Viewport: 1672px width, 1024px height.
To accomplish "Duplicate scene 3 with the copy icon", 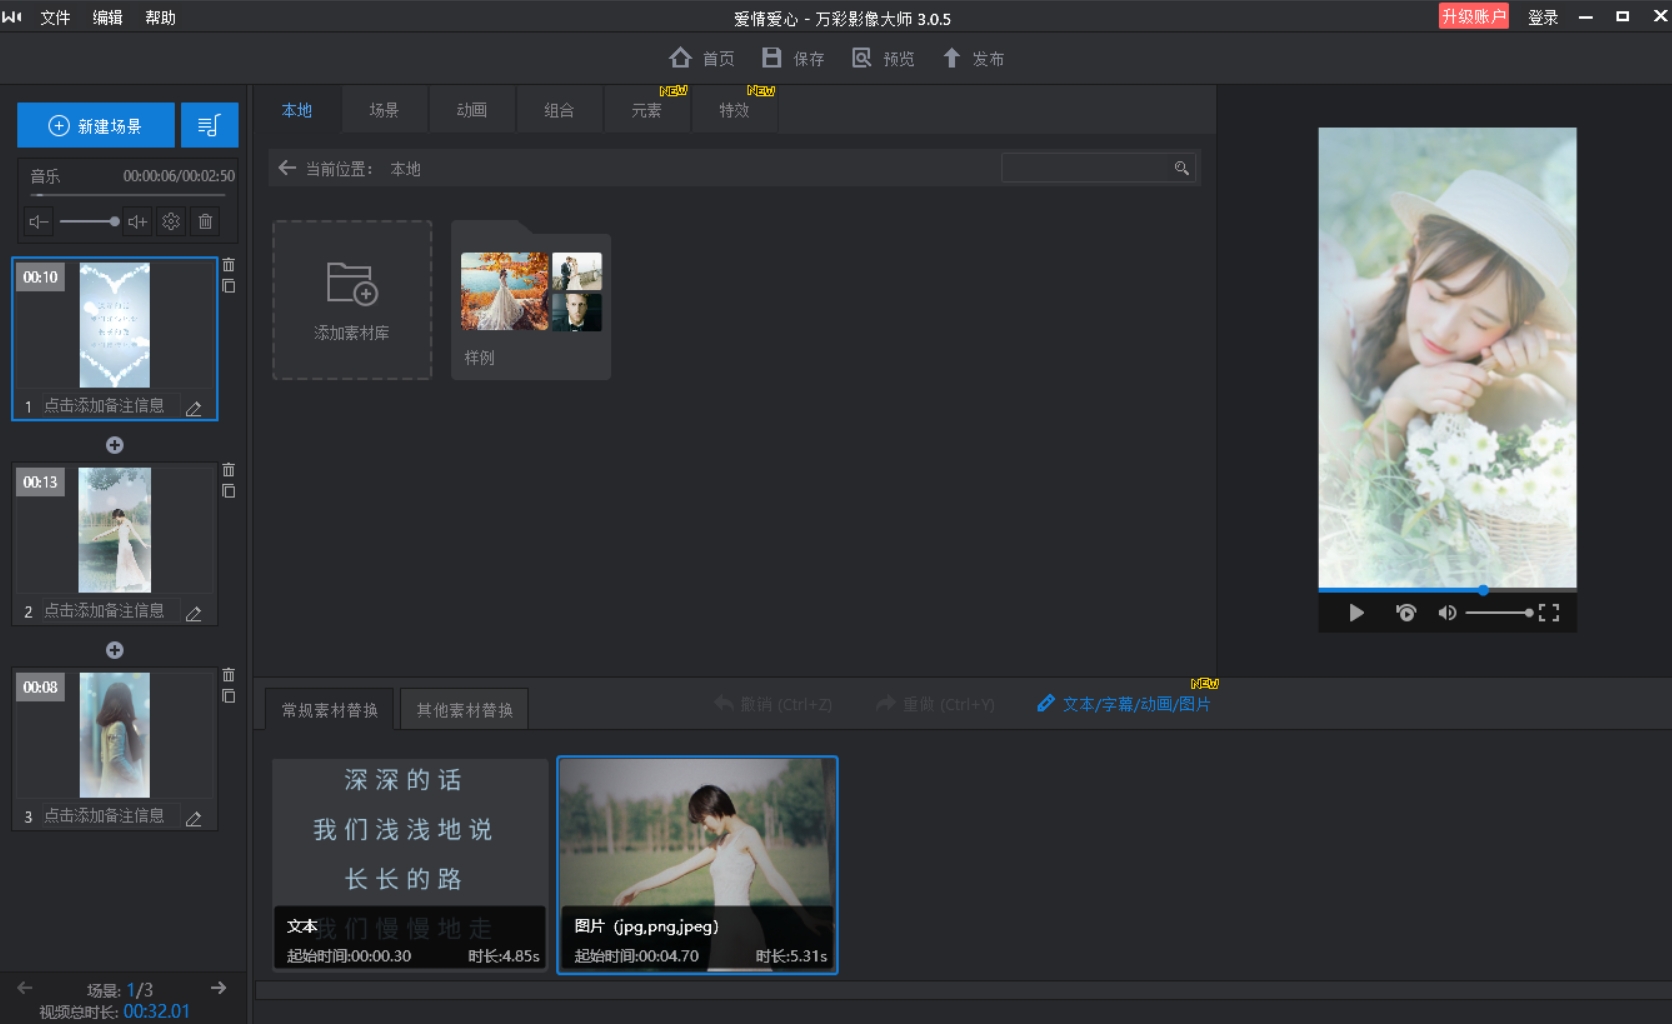I will pyautogui.click(x=229, y=696).
